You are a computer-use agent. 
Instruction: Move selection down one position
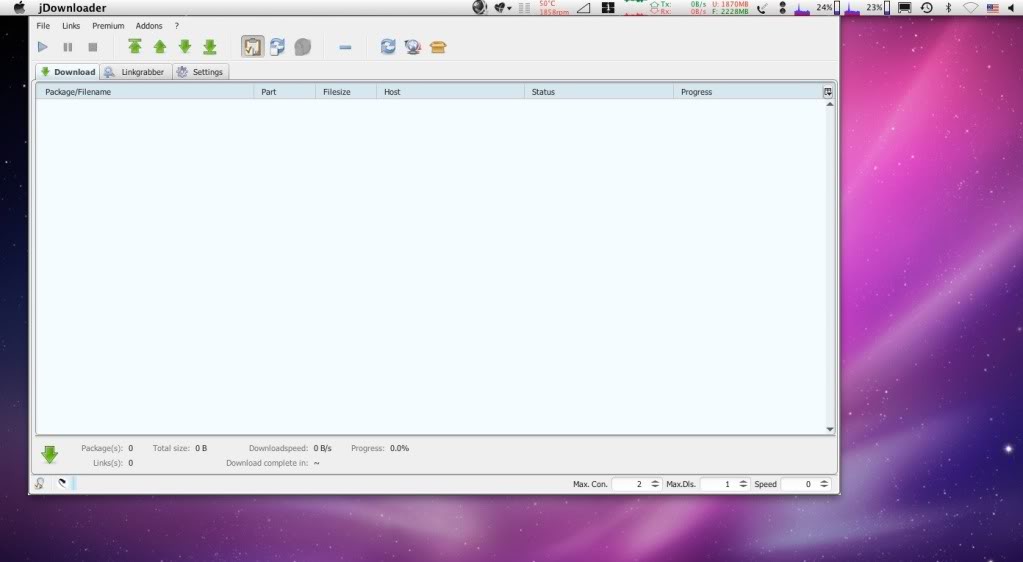(185, 46)
